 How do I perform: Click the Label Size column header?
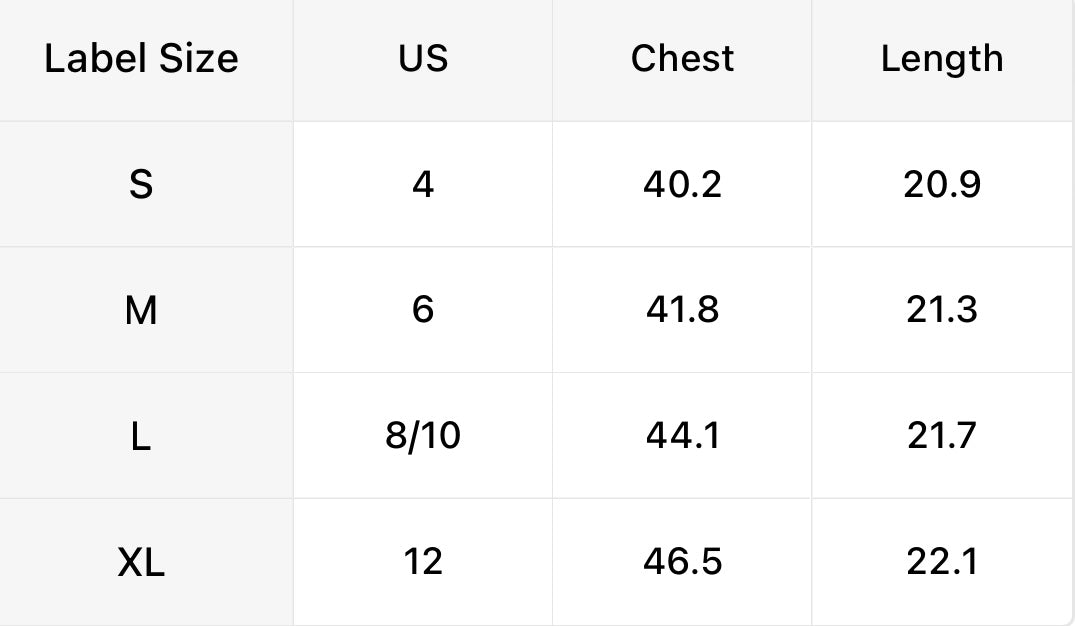[x=141, y=59]
